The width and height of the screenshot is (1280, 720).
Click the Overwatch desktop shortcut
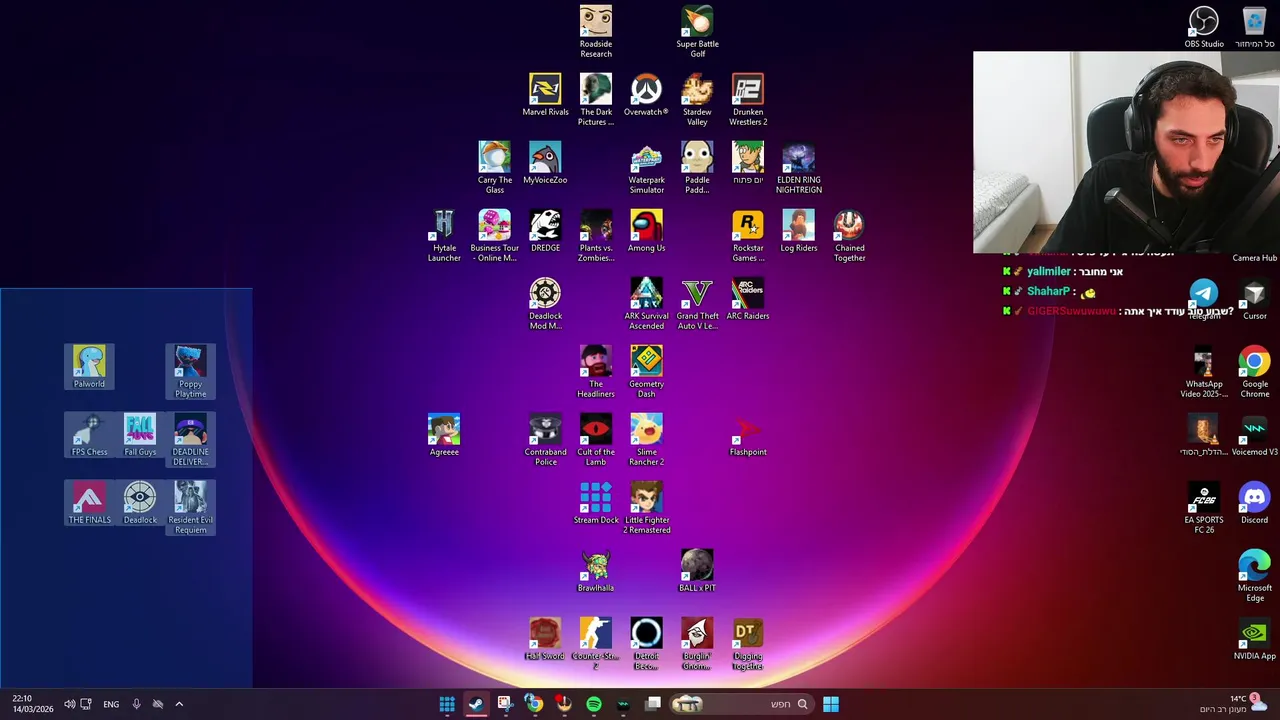[x=646, y=95]
